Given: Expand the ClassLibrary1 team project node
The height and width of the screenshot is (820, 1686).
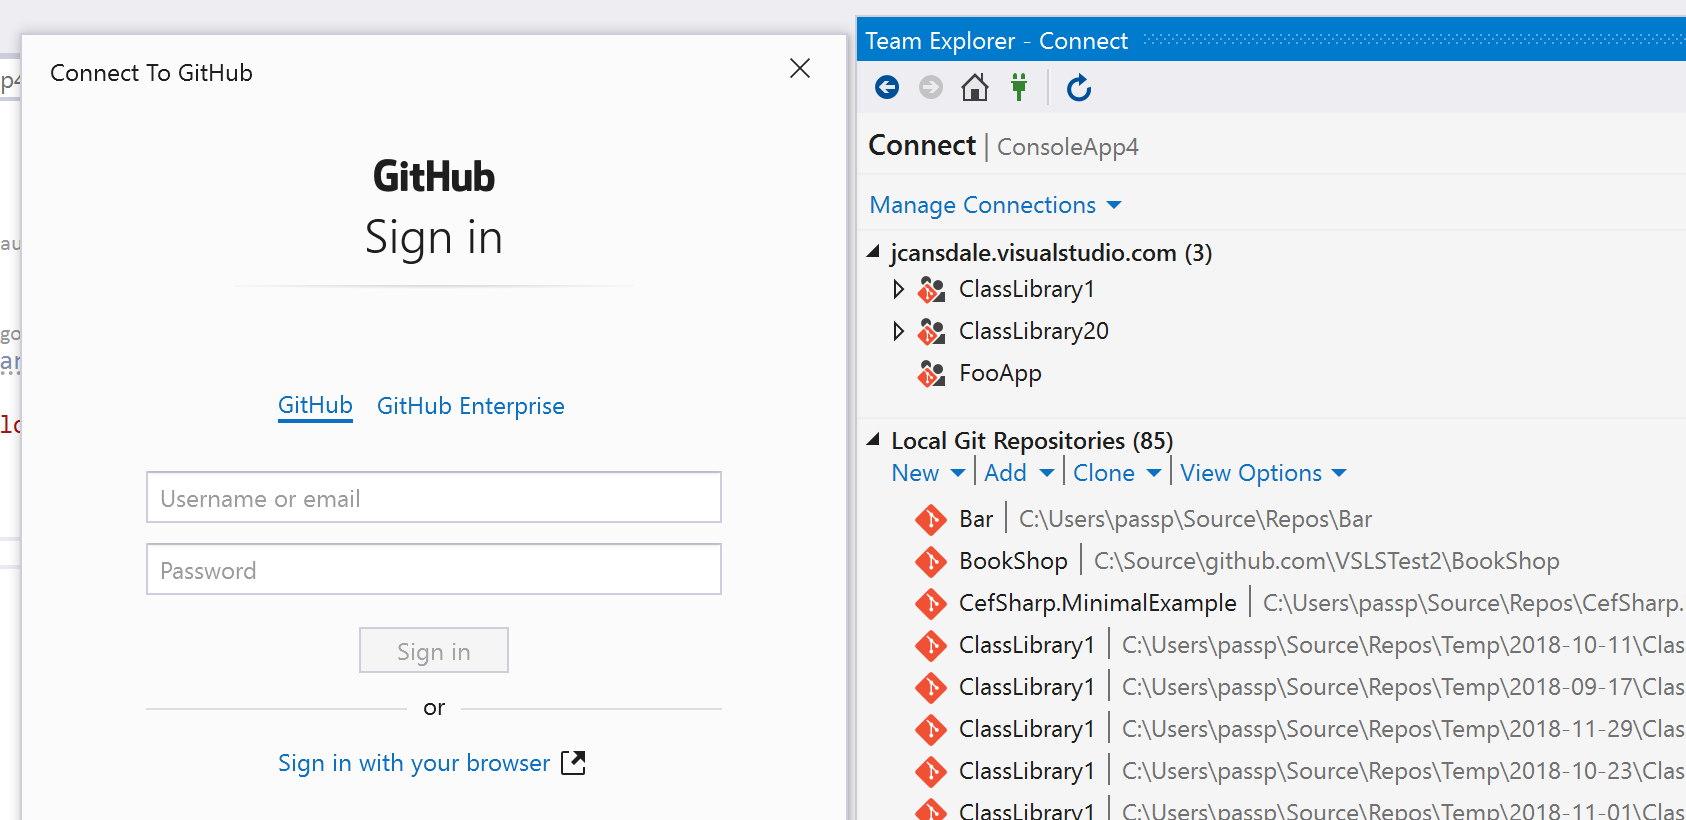Looking at the screenshot, I should coord(898,289).
